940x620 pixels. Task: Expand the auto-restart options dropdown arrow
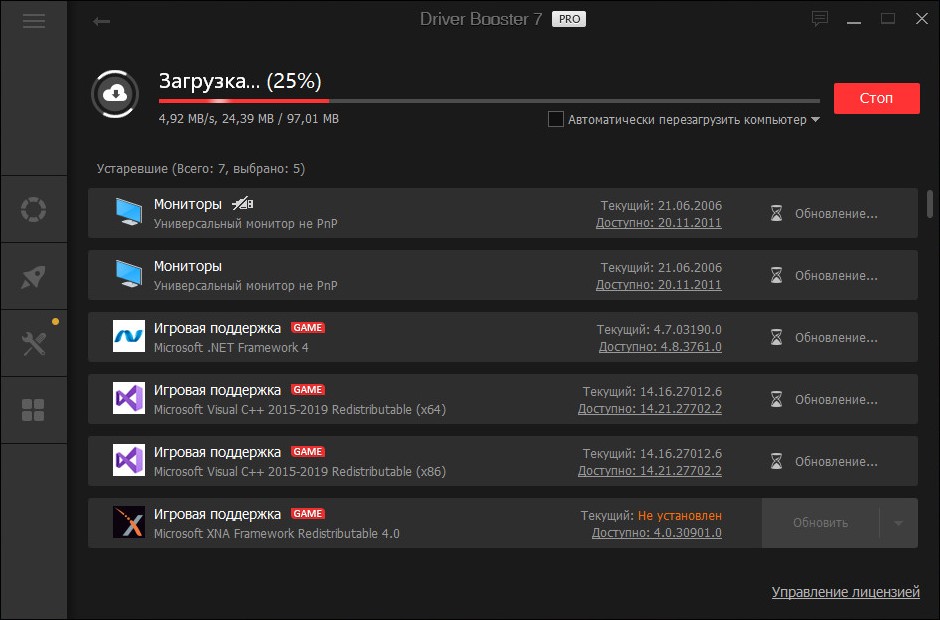pos(816,120)
